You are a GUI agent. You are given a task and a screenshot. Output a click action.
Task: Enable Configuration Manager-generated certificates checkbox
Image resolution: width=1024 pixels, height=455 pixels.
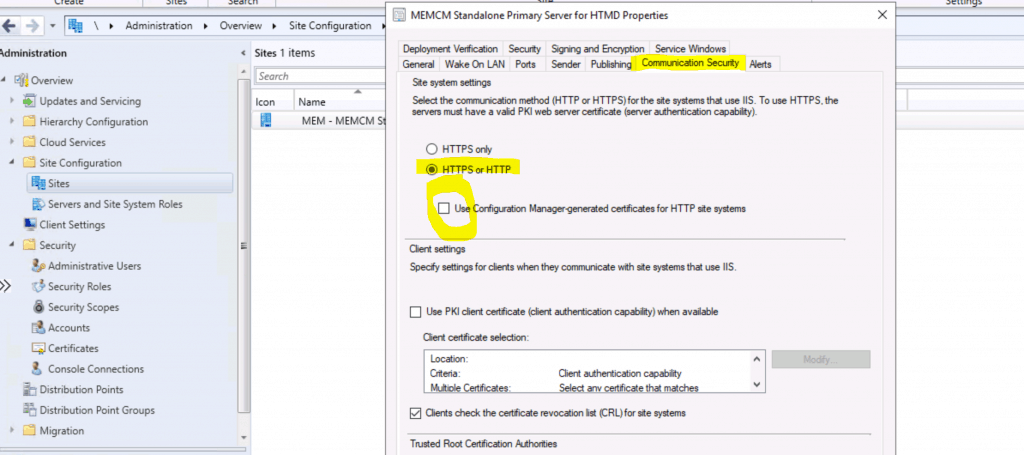pos(444,209)
